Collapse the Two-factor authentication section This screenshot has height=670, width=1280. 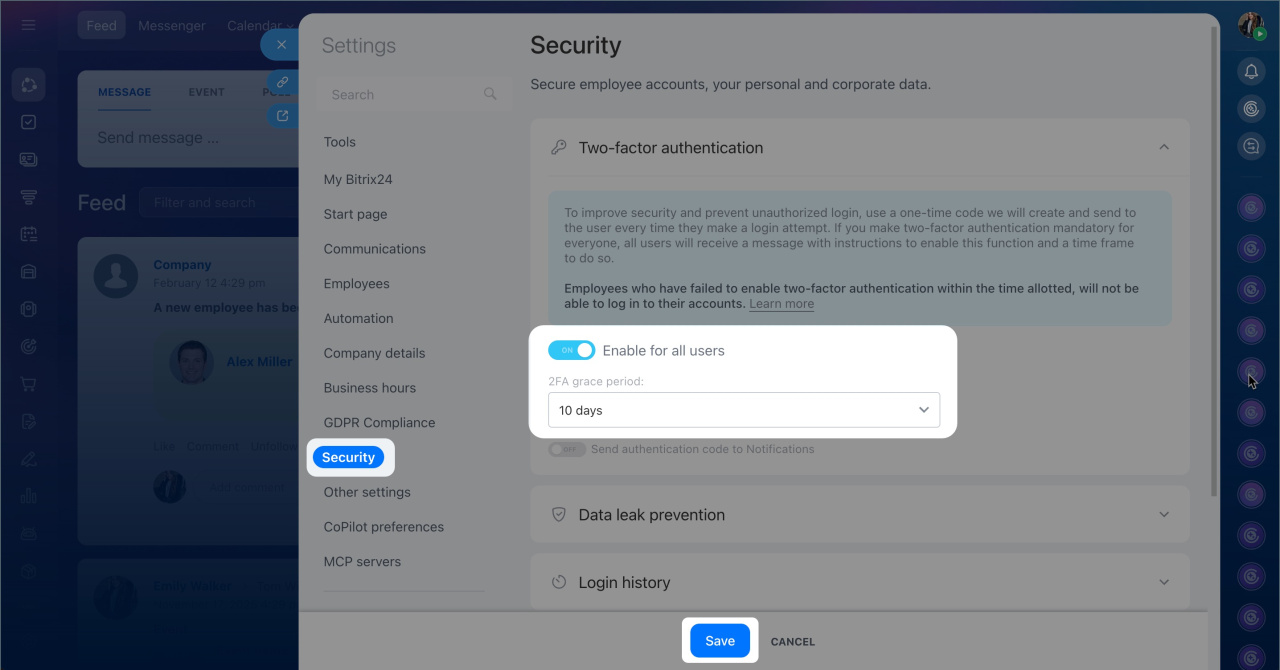[x=1164, y=148]
